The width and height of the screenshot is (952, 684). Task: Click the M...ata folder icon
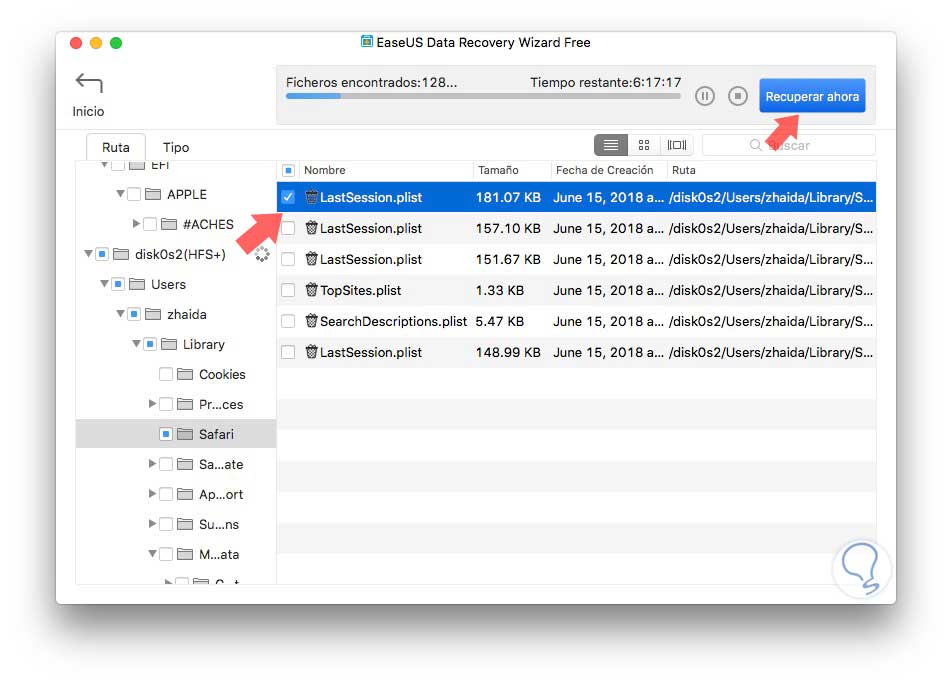coord(185,554)
